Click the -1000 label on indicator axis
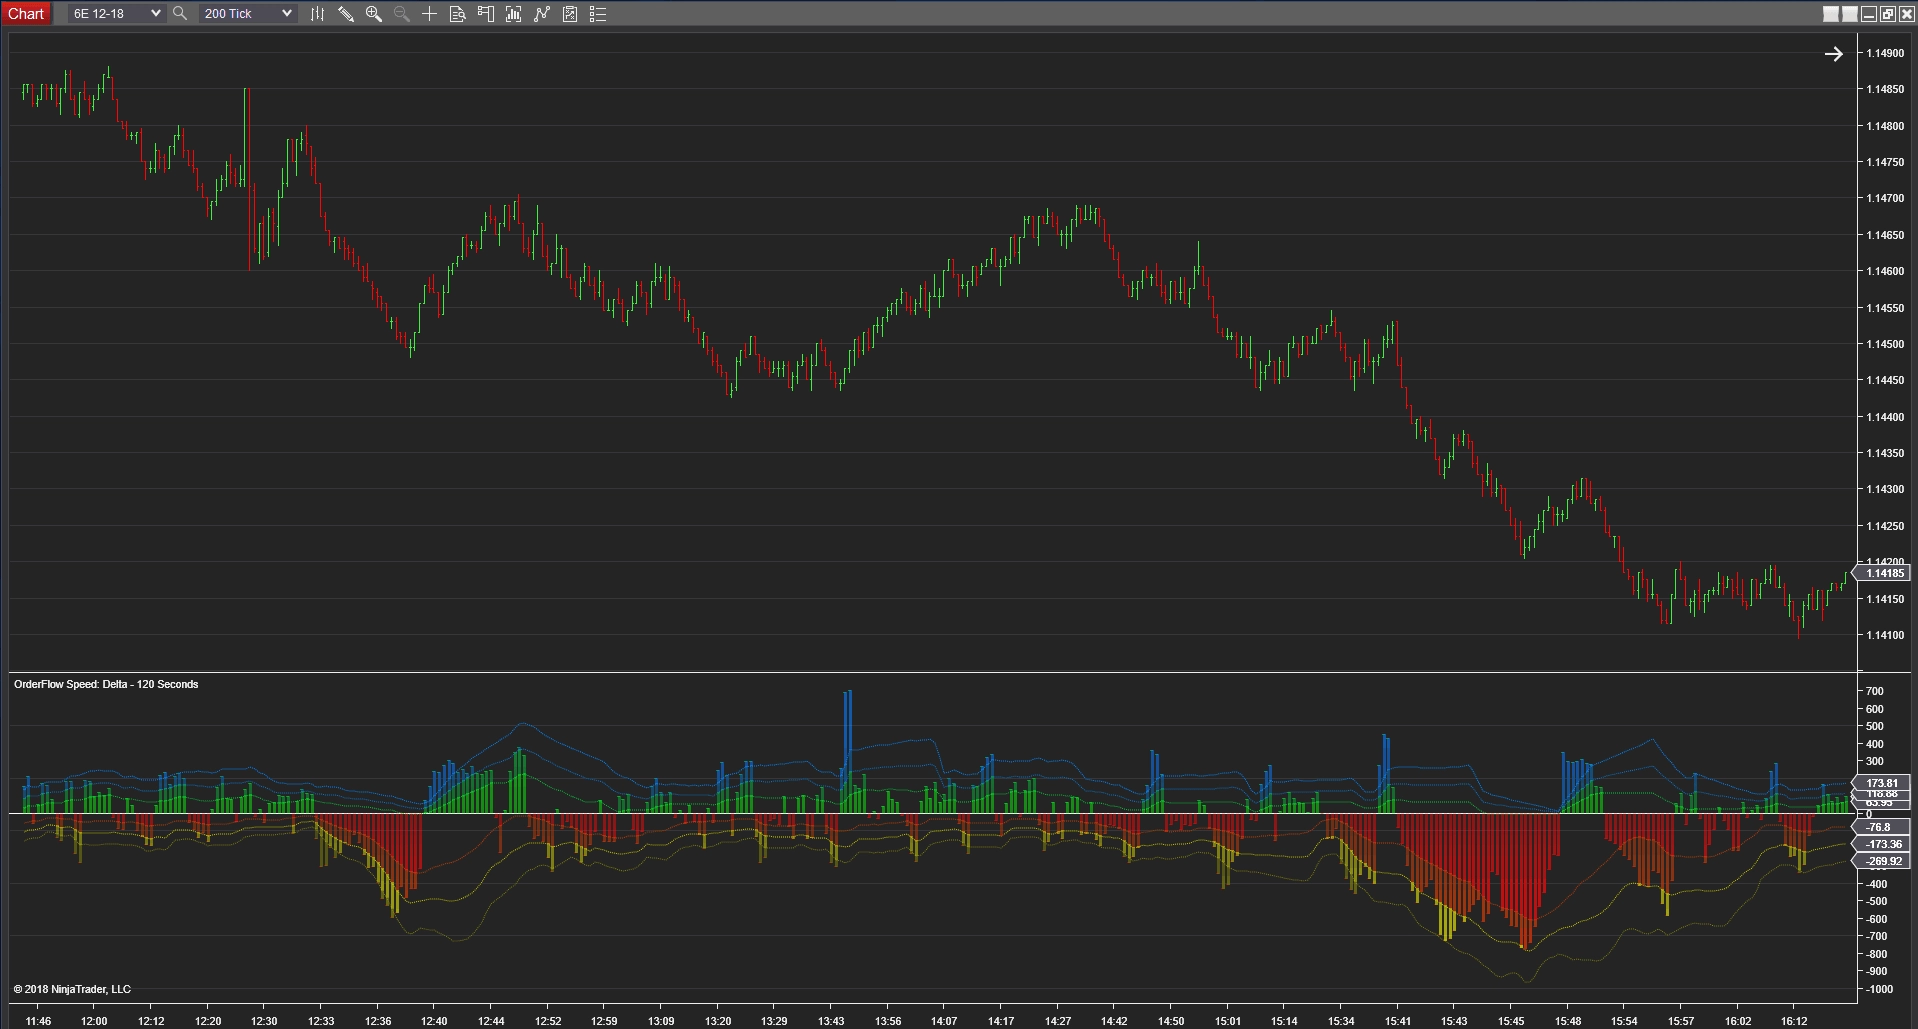 [x=1879, y=989]
